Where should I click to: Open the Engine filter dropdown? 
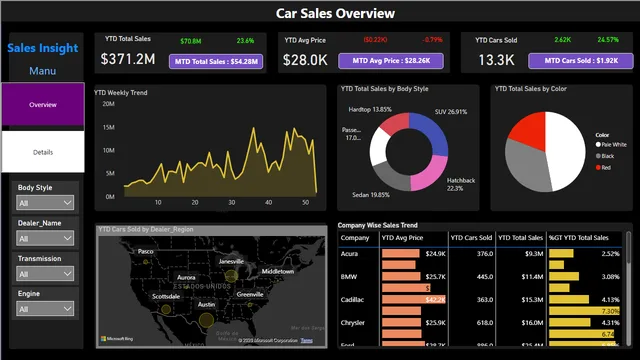tap(45, 309)
